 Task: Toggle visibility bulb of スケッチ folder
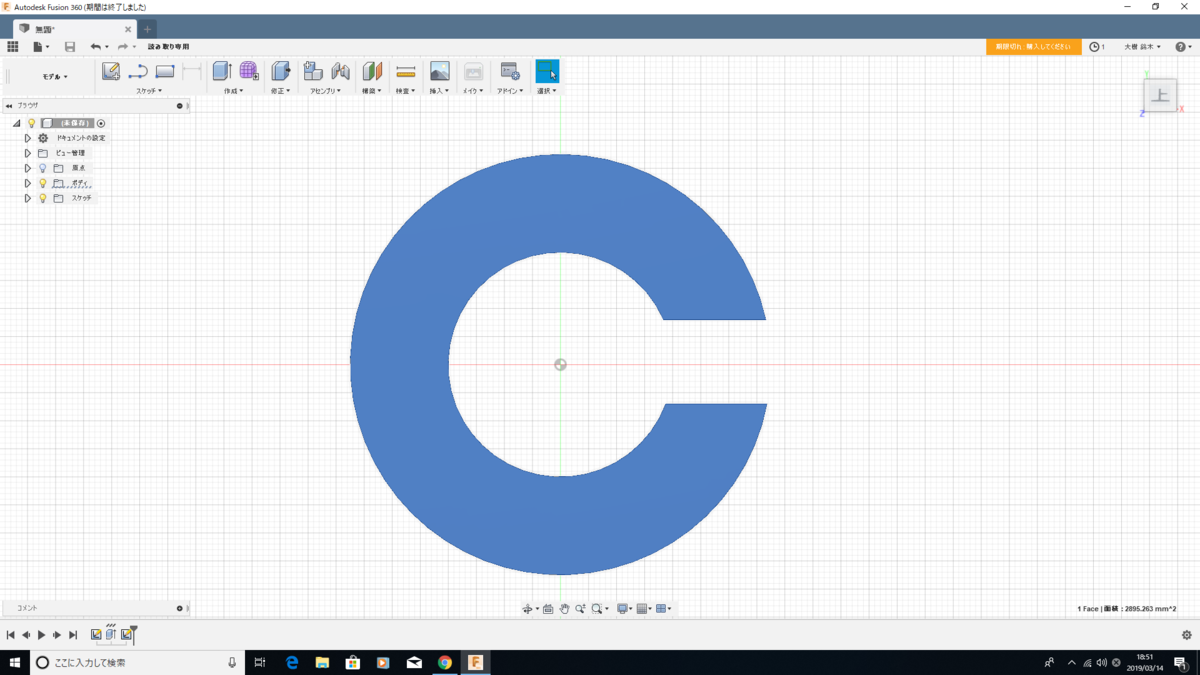pyautogui.click(x=43, y=198)
